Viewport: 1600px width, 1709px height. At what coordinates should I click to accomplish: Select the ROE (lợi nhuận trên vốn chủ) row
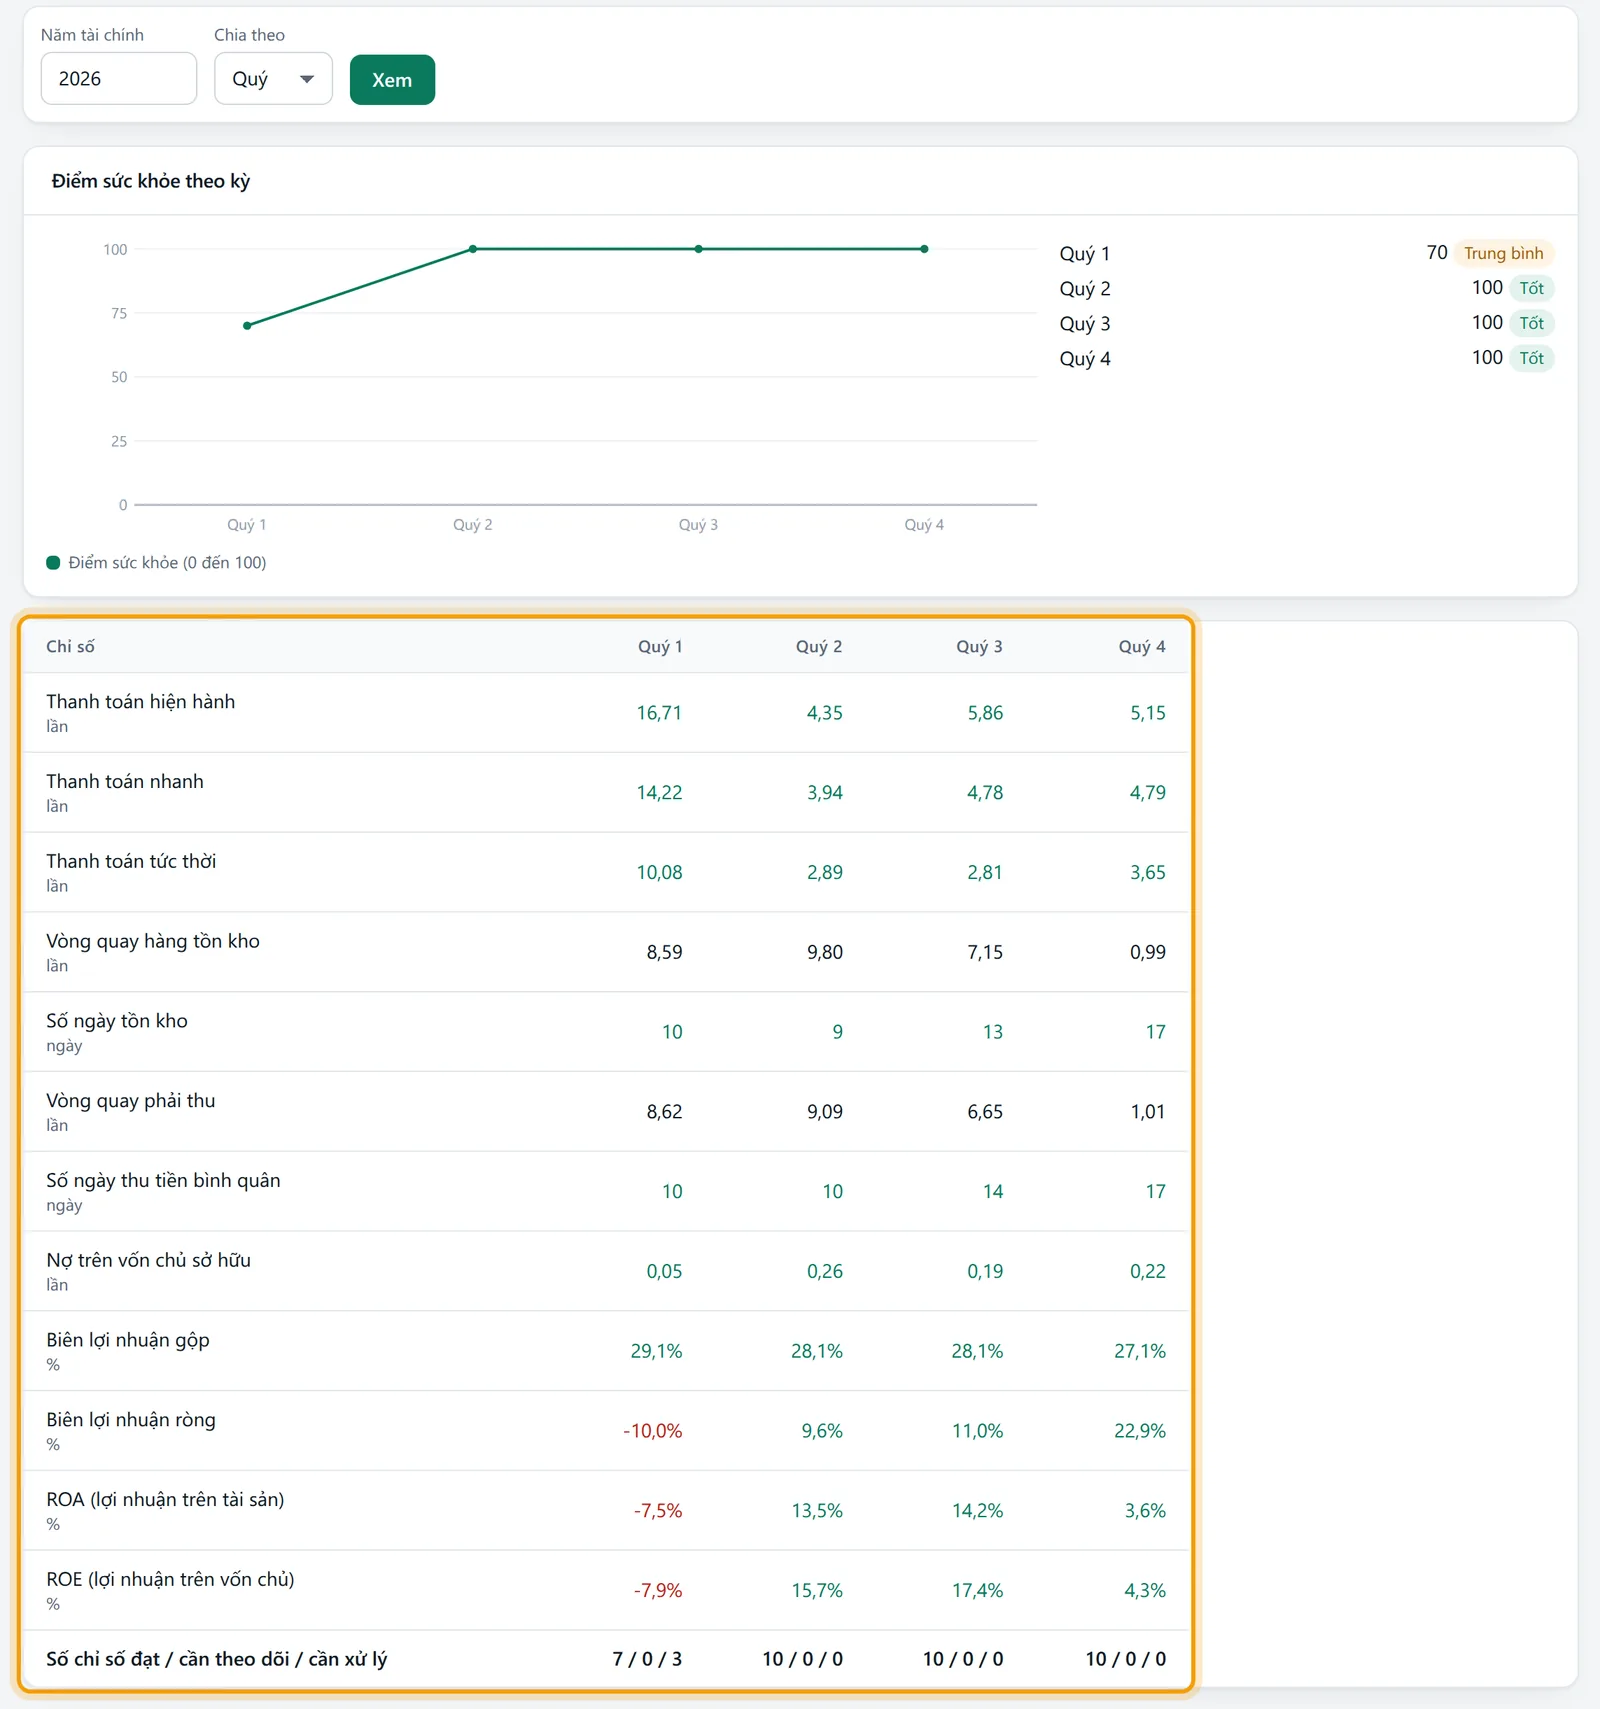pyautogui.click(x=606, y=1590)
